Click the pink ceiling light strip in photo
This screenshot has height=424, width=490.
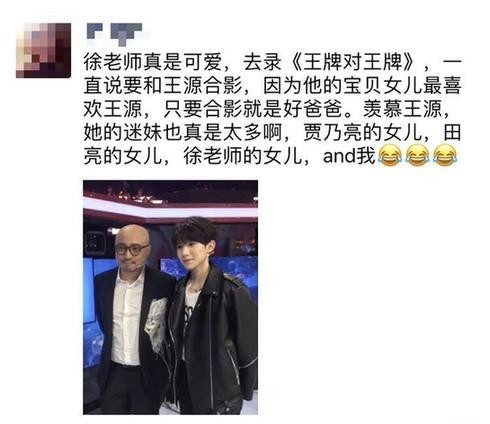point(170,206)
